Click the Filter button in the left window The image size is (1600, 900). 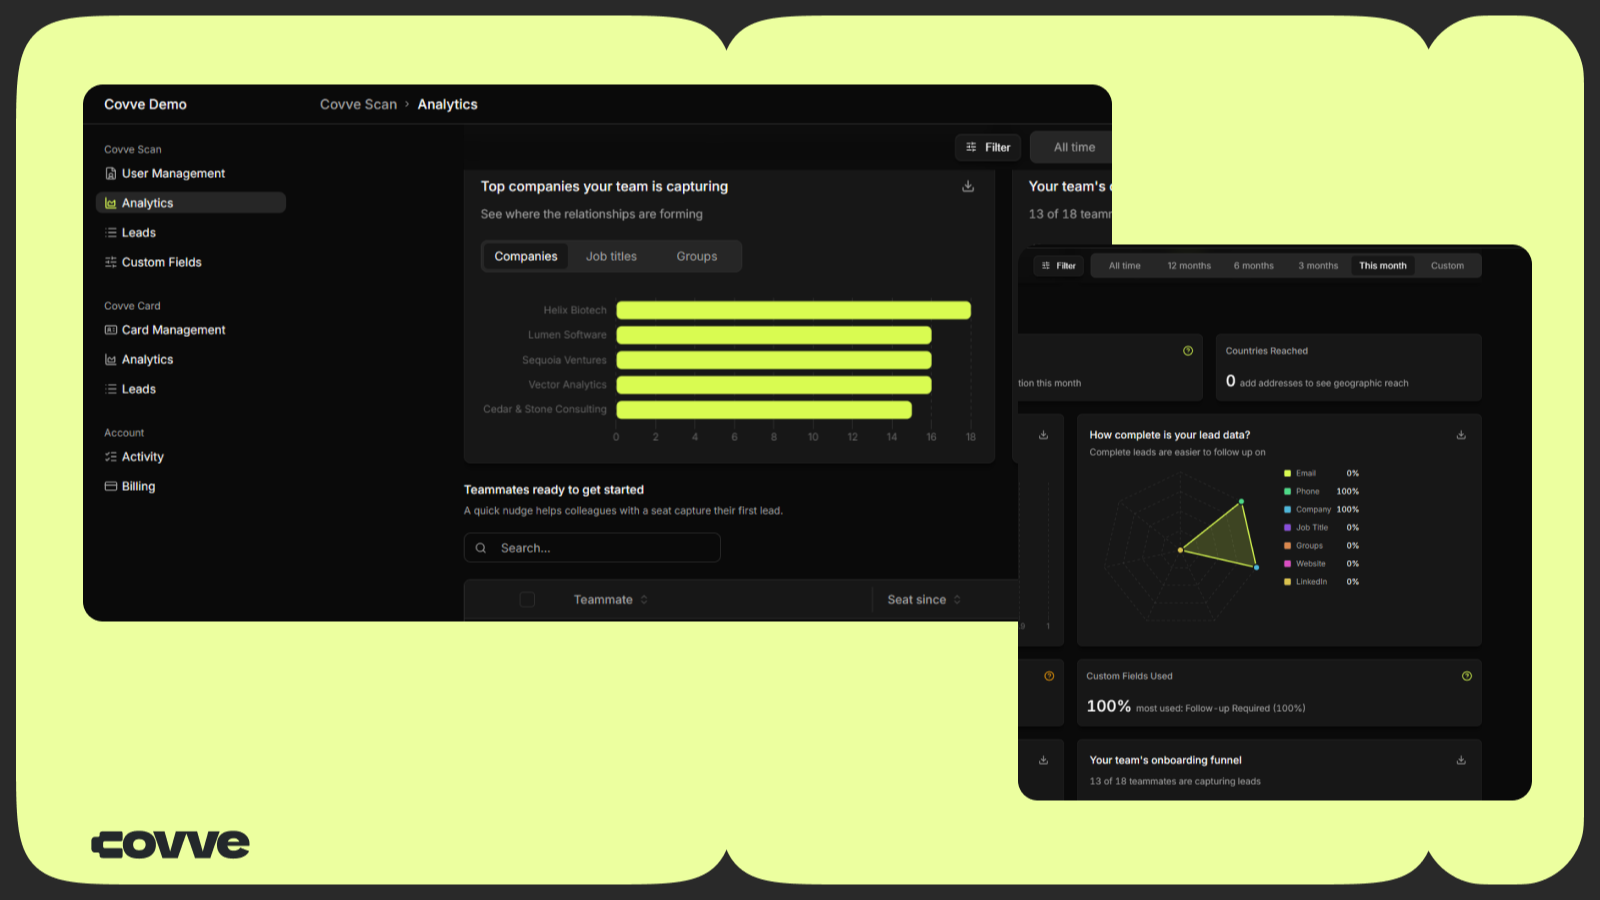pyautogui.click(x=988, y=147)
